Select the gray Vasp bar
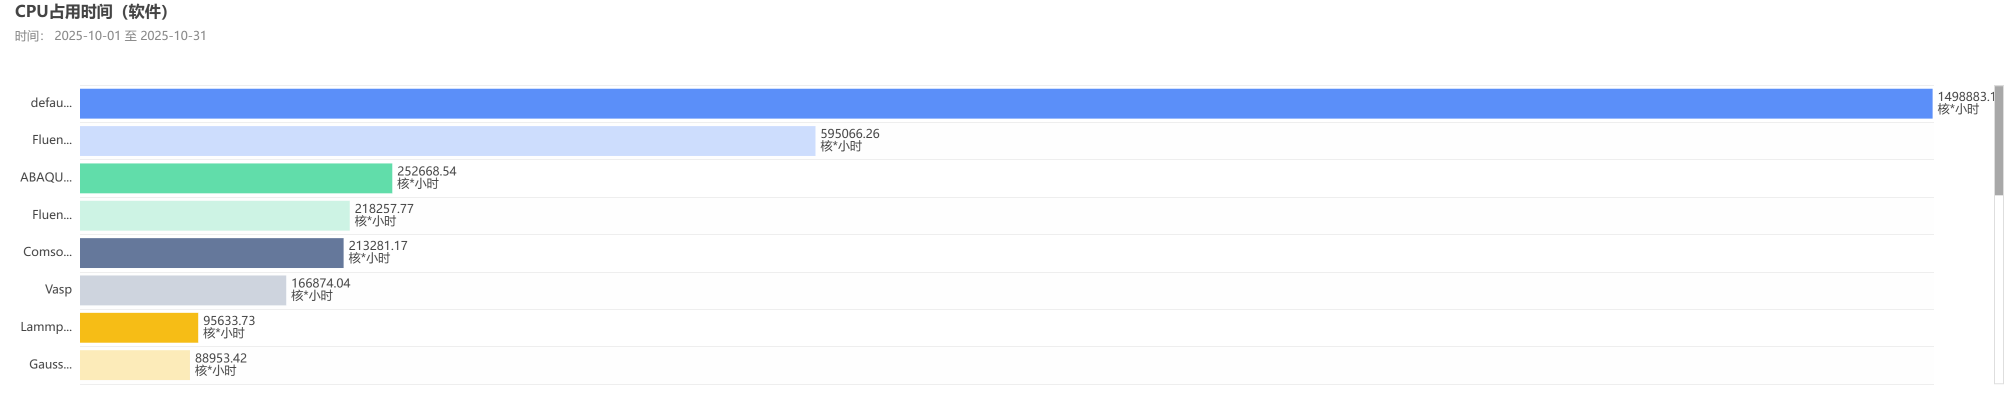The width and height of the screenshot is (2004, 404). tap(182, 290)
